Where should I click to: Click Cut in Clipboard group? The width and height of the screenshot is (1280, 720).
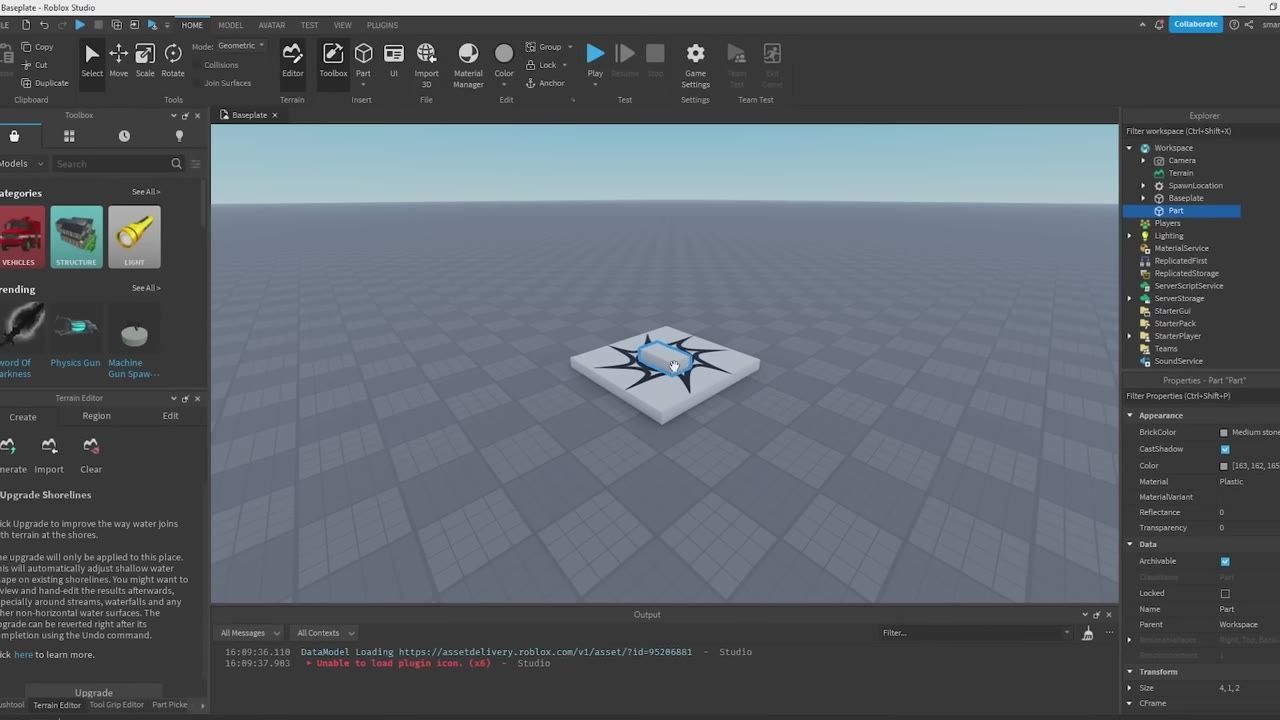pos(33,65)
